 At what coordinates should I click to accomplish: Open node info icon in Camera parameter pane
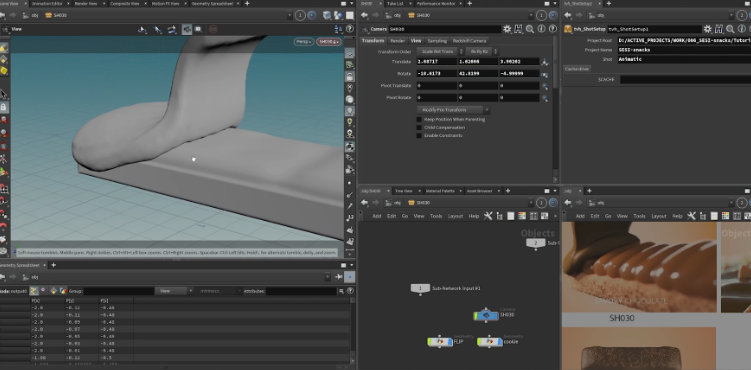pyautogui.click(x=542, y=29)
